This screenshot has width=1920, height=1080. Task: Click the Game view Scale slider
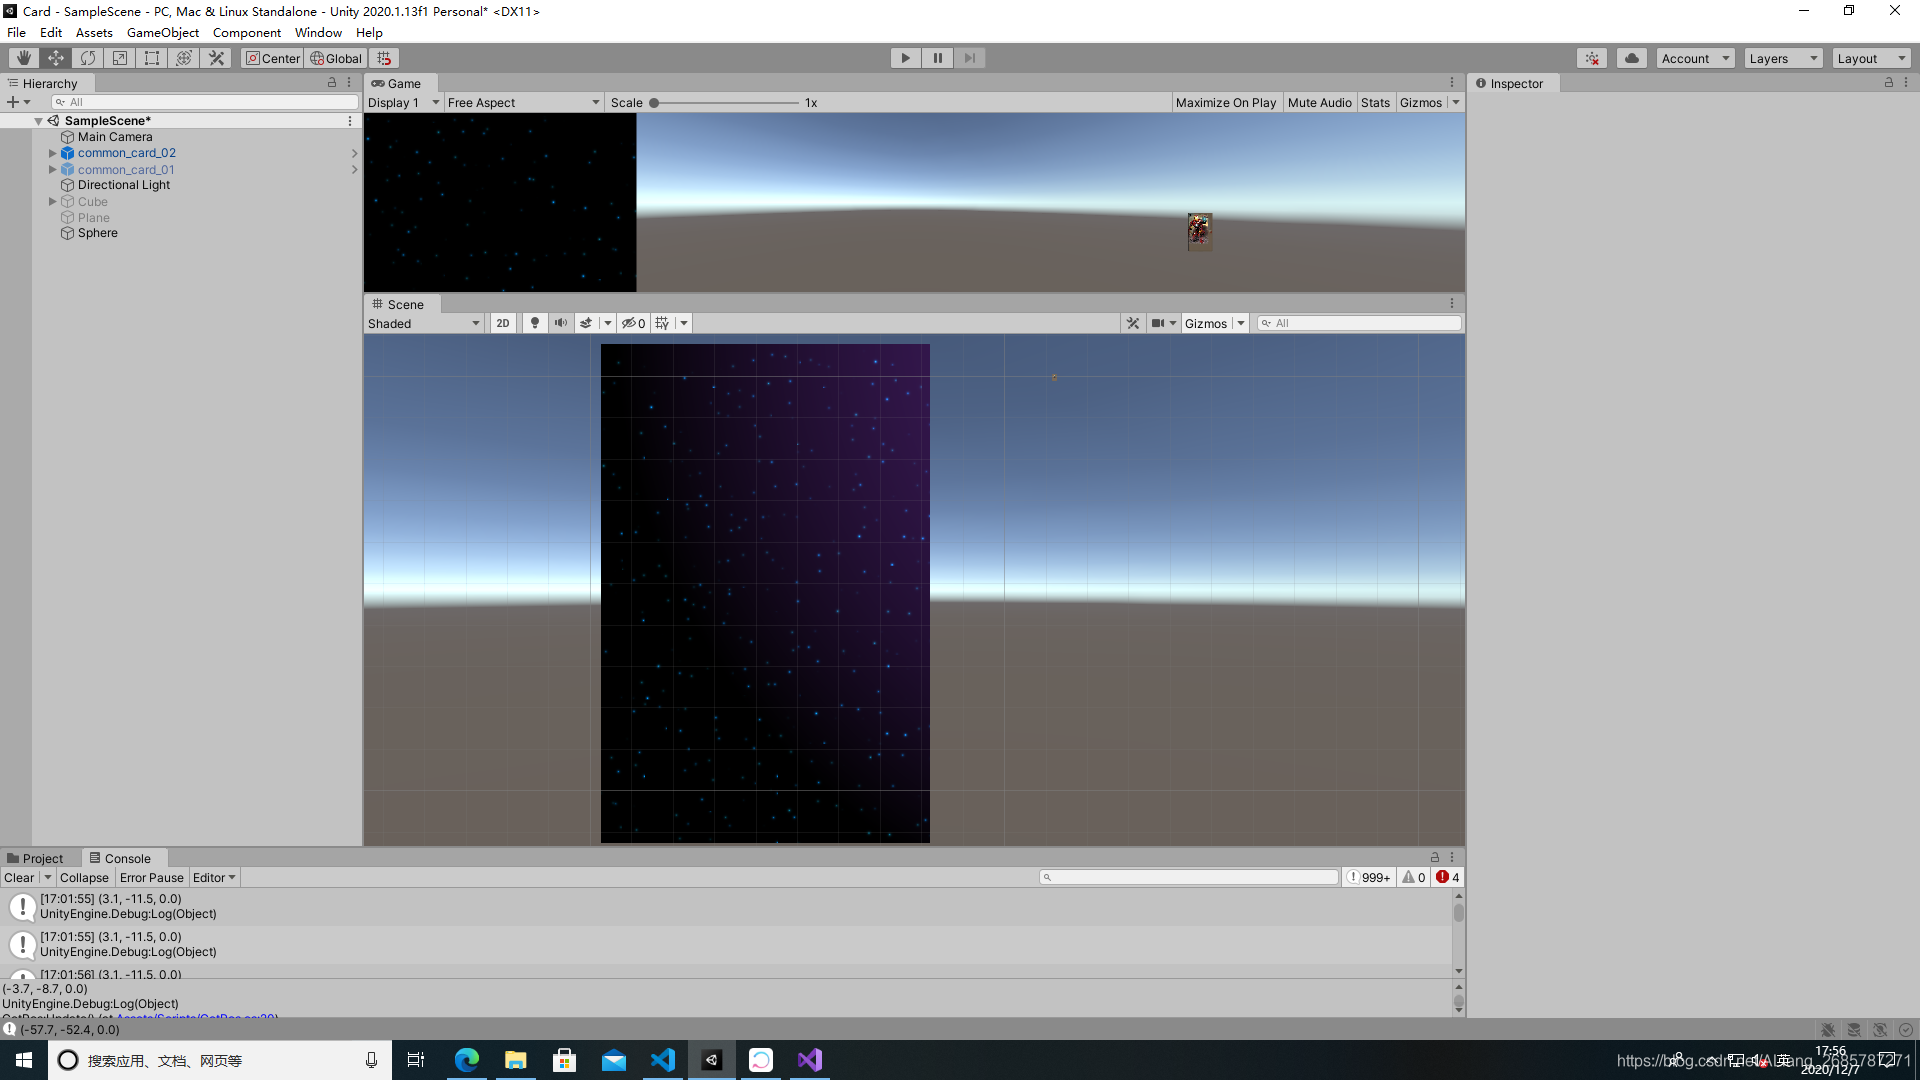[725, 102]
